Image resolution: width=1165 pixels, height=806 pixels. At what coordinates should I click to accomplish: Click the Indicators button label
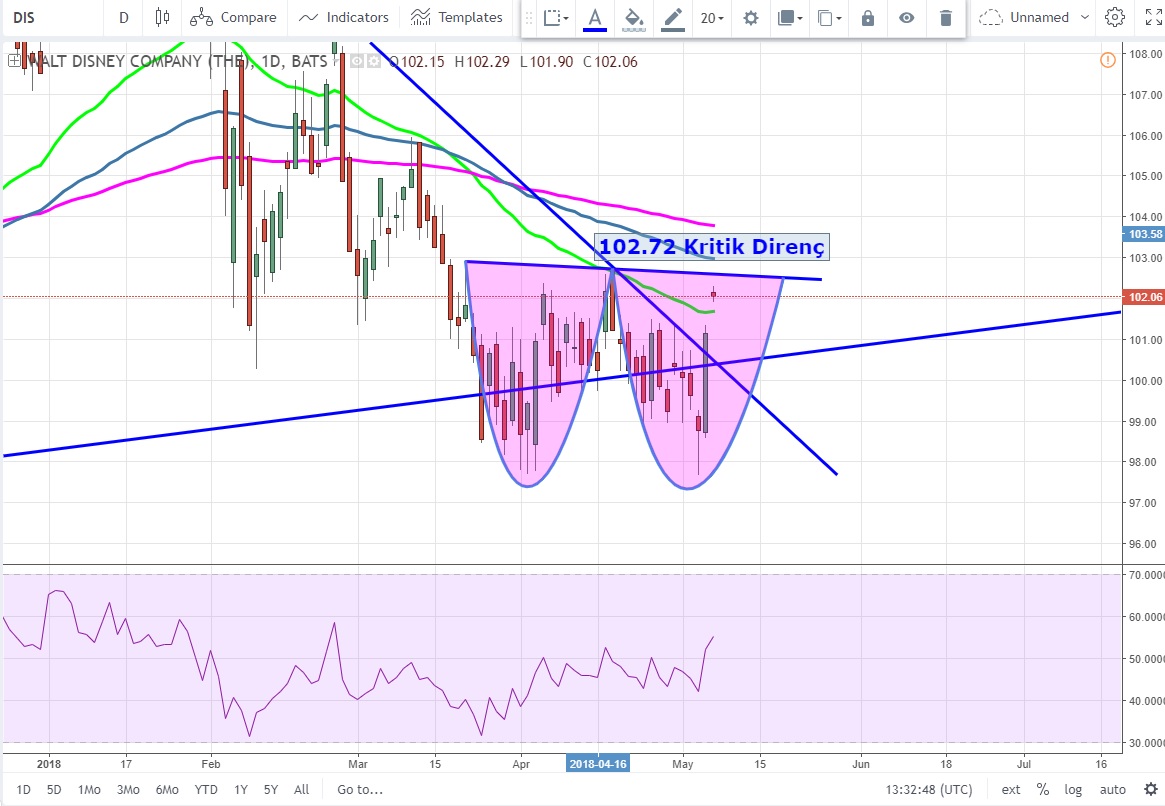pyautogui.click(x=357, y=17)
